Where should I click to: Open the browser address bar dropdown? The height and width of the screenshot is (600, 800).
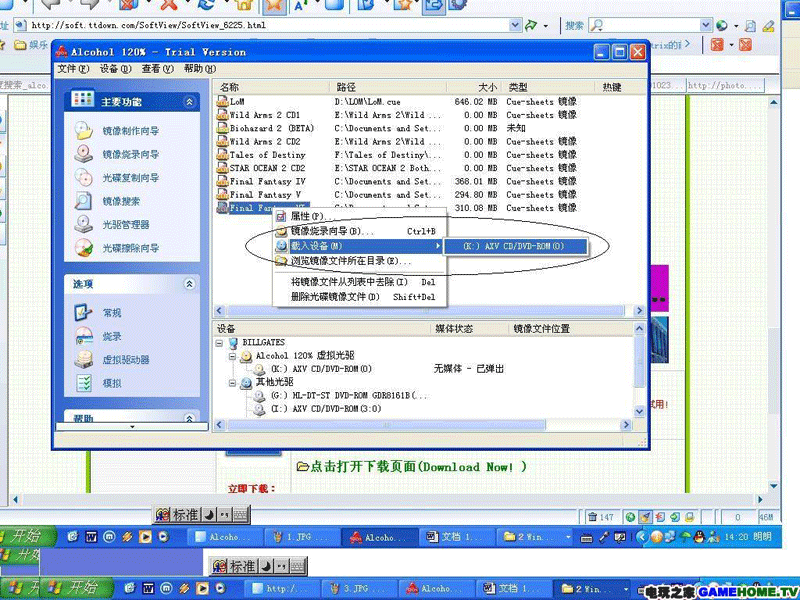pyautogui.click(x=515, y=25)
